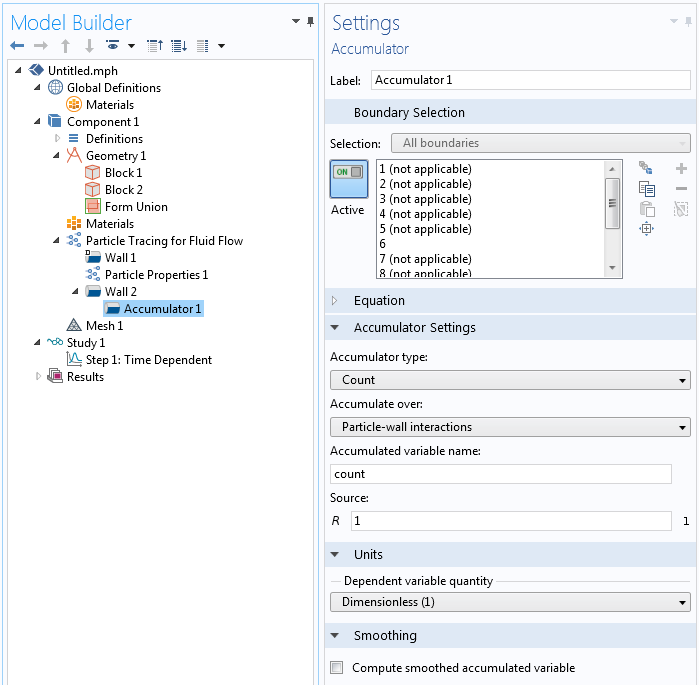Click the Label field Accumulator 1

click(x=530, y=80)
